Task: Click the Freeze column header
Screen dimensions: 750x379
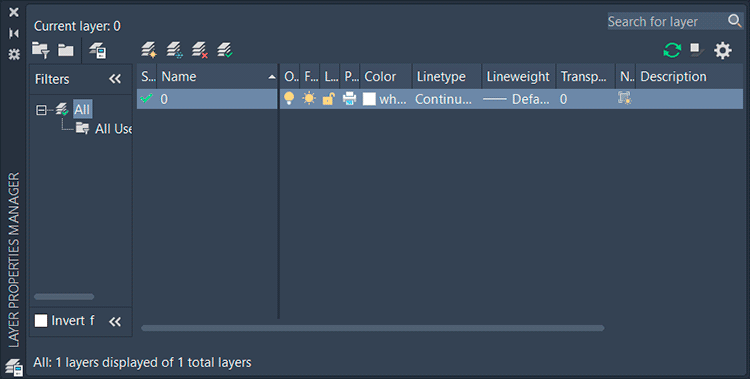Action: pyautogui.click(x=310, y=77)
